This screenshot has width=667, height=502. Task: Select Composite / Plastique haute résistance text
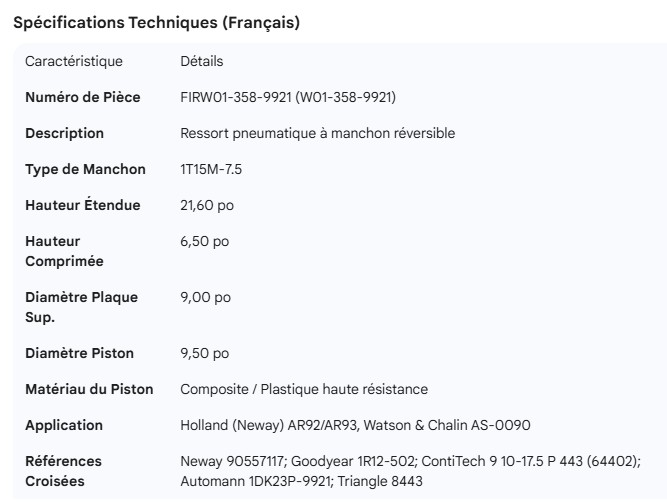pyautogui.click(x=304, y=390)
